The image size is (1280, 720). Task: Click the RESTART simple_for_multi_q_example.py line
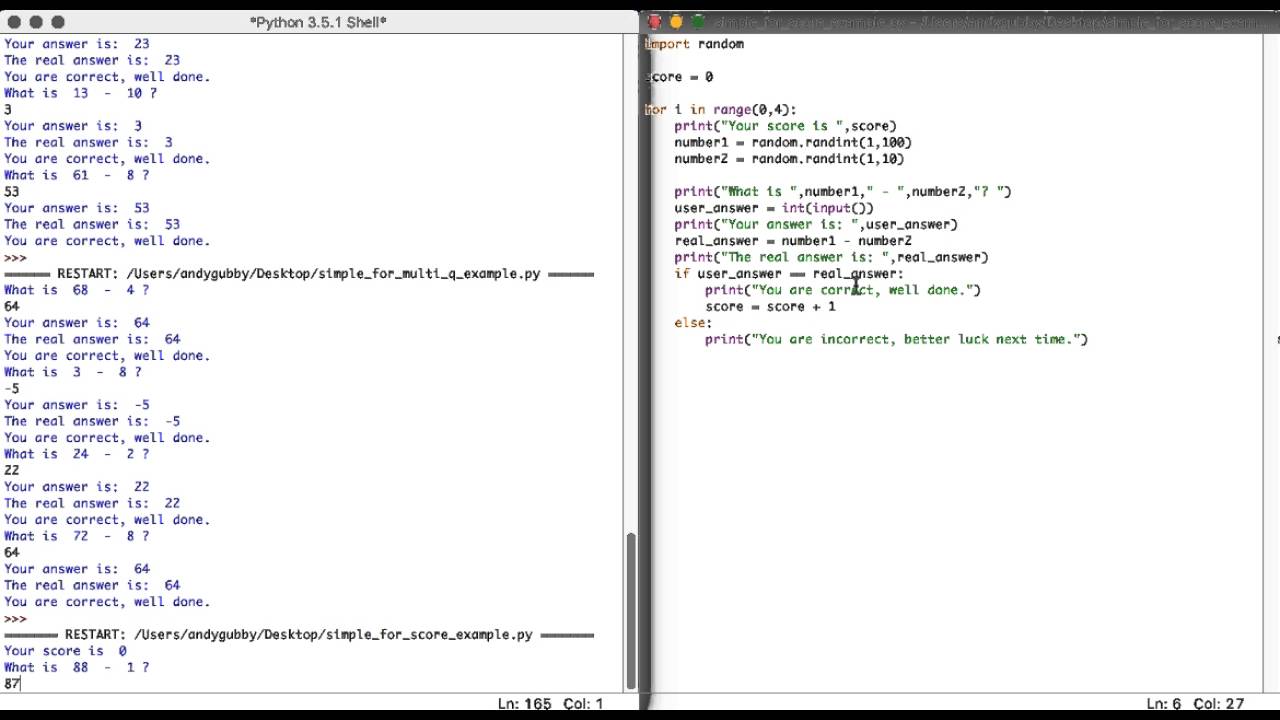click(x=299, y=274)
